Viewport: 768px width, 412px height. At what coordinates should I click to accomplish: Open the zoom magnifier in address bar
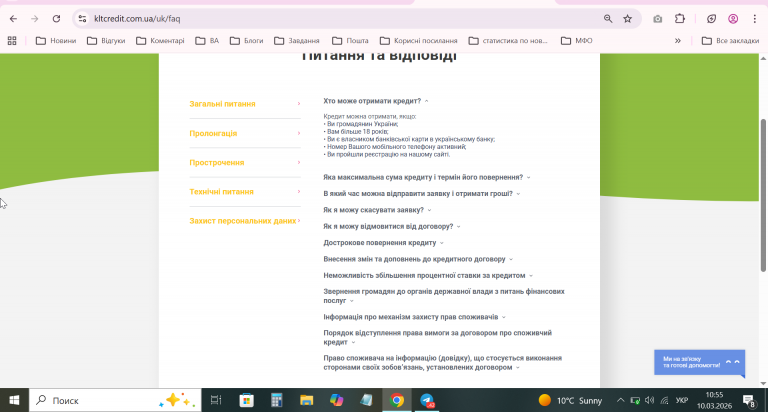608,19
